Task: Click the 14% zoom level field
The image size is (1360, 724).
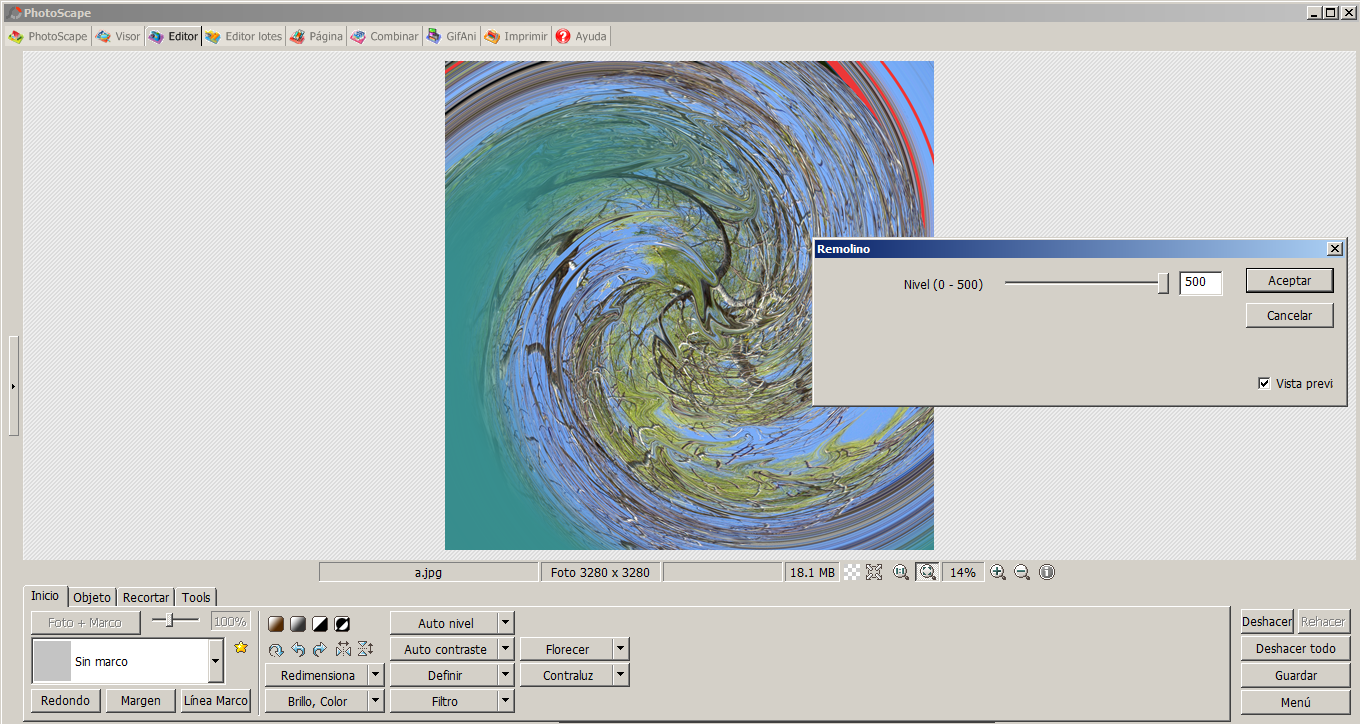Action: point(963,572)
